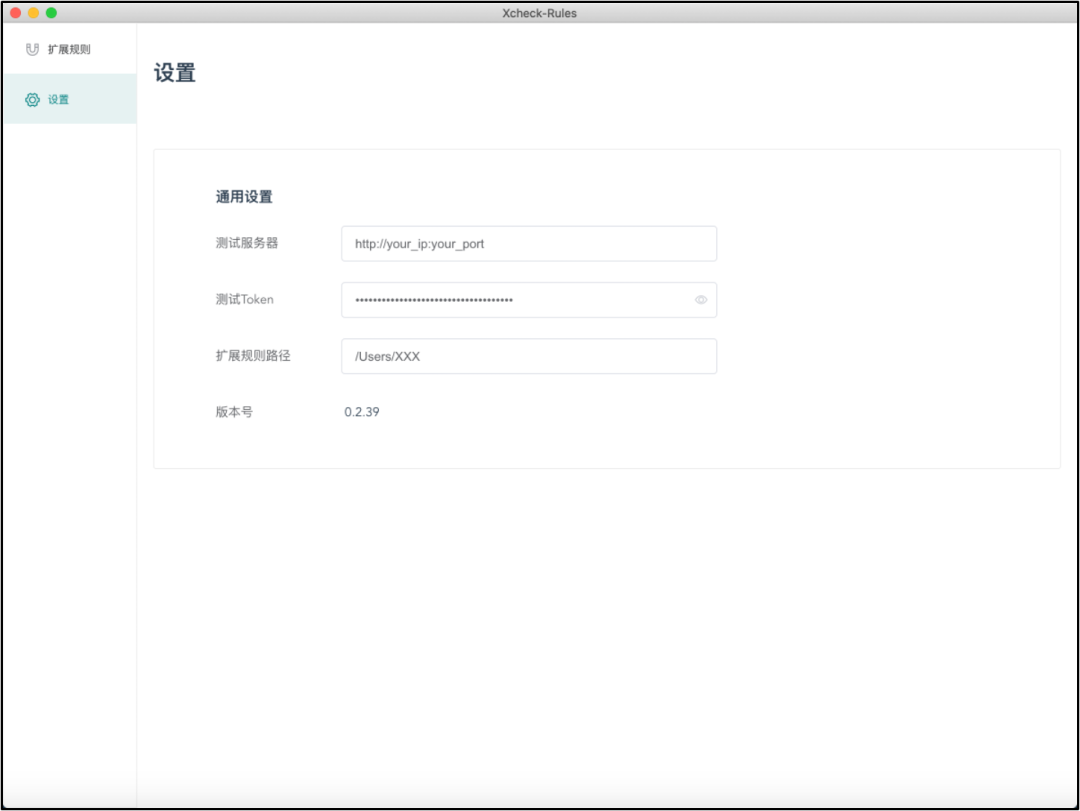Click the large 设置 page heading
The width and height of the screenshot is (1080, 811).
pyautogui.click(x=175, y=72)
